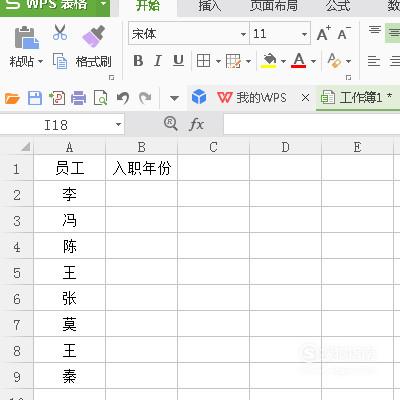Click the Print Preview icon
This screenshot has height=400, width=400.
(x=100, y=98)
